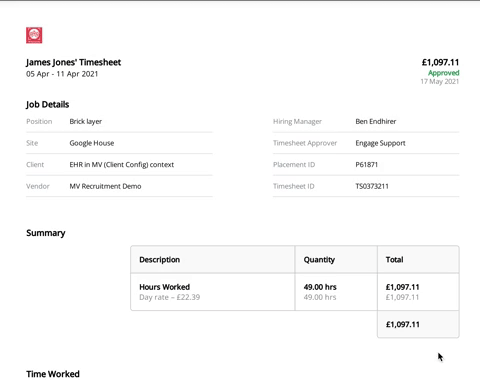Click the green Approved status label
This screenshot has width=480, height=380.
pyautogui.click(x=443, y=73)
